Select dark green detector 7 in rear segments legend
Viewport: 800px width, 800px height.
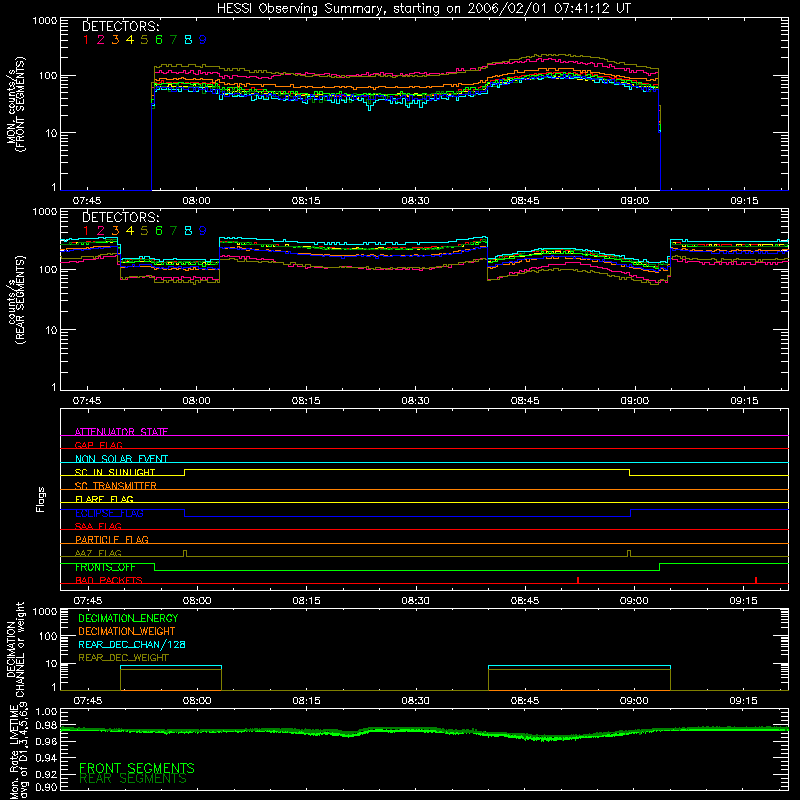pos(173,231)
